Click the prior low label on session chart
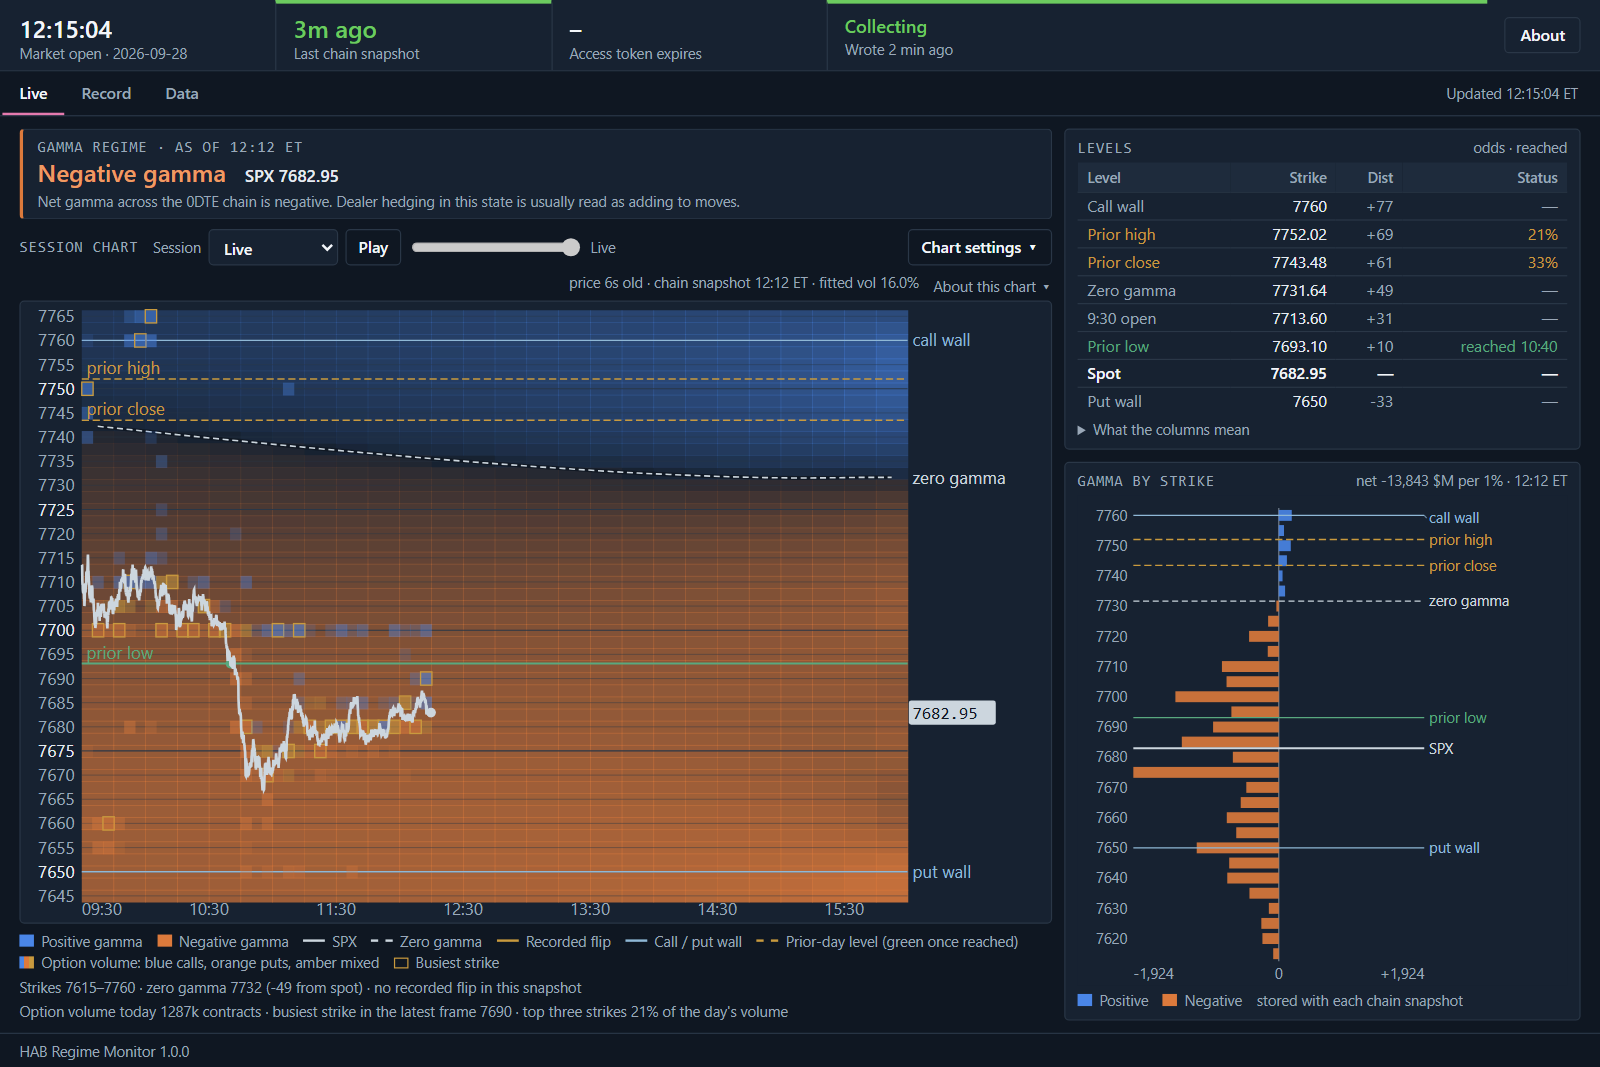The height and width of the screenshot is (1067, 1600). (x=120, y=653)
